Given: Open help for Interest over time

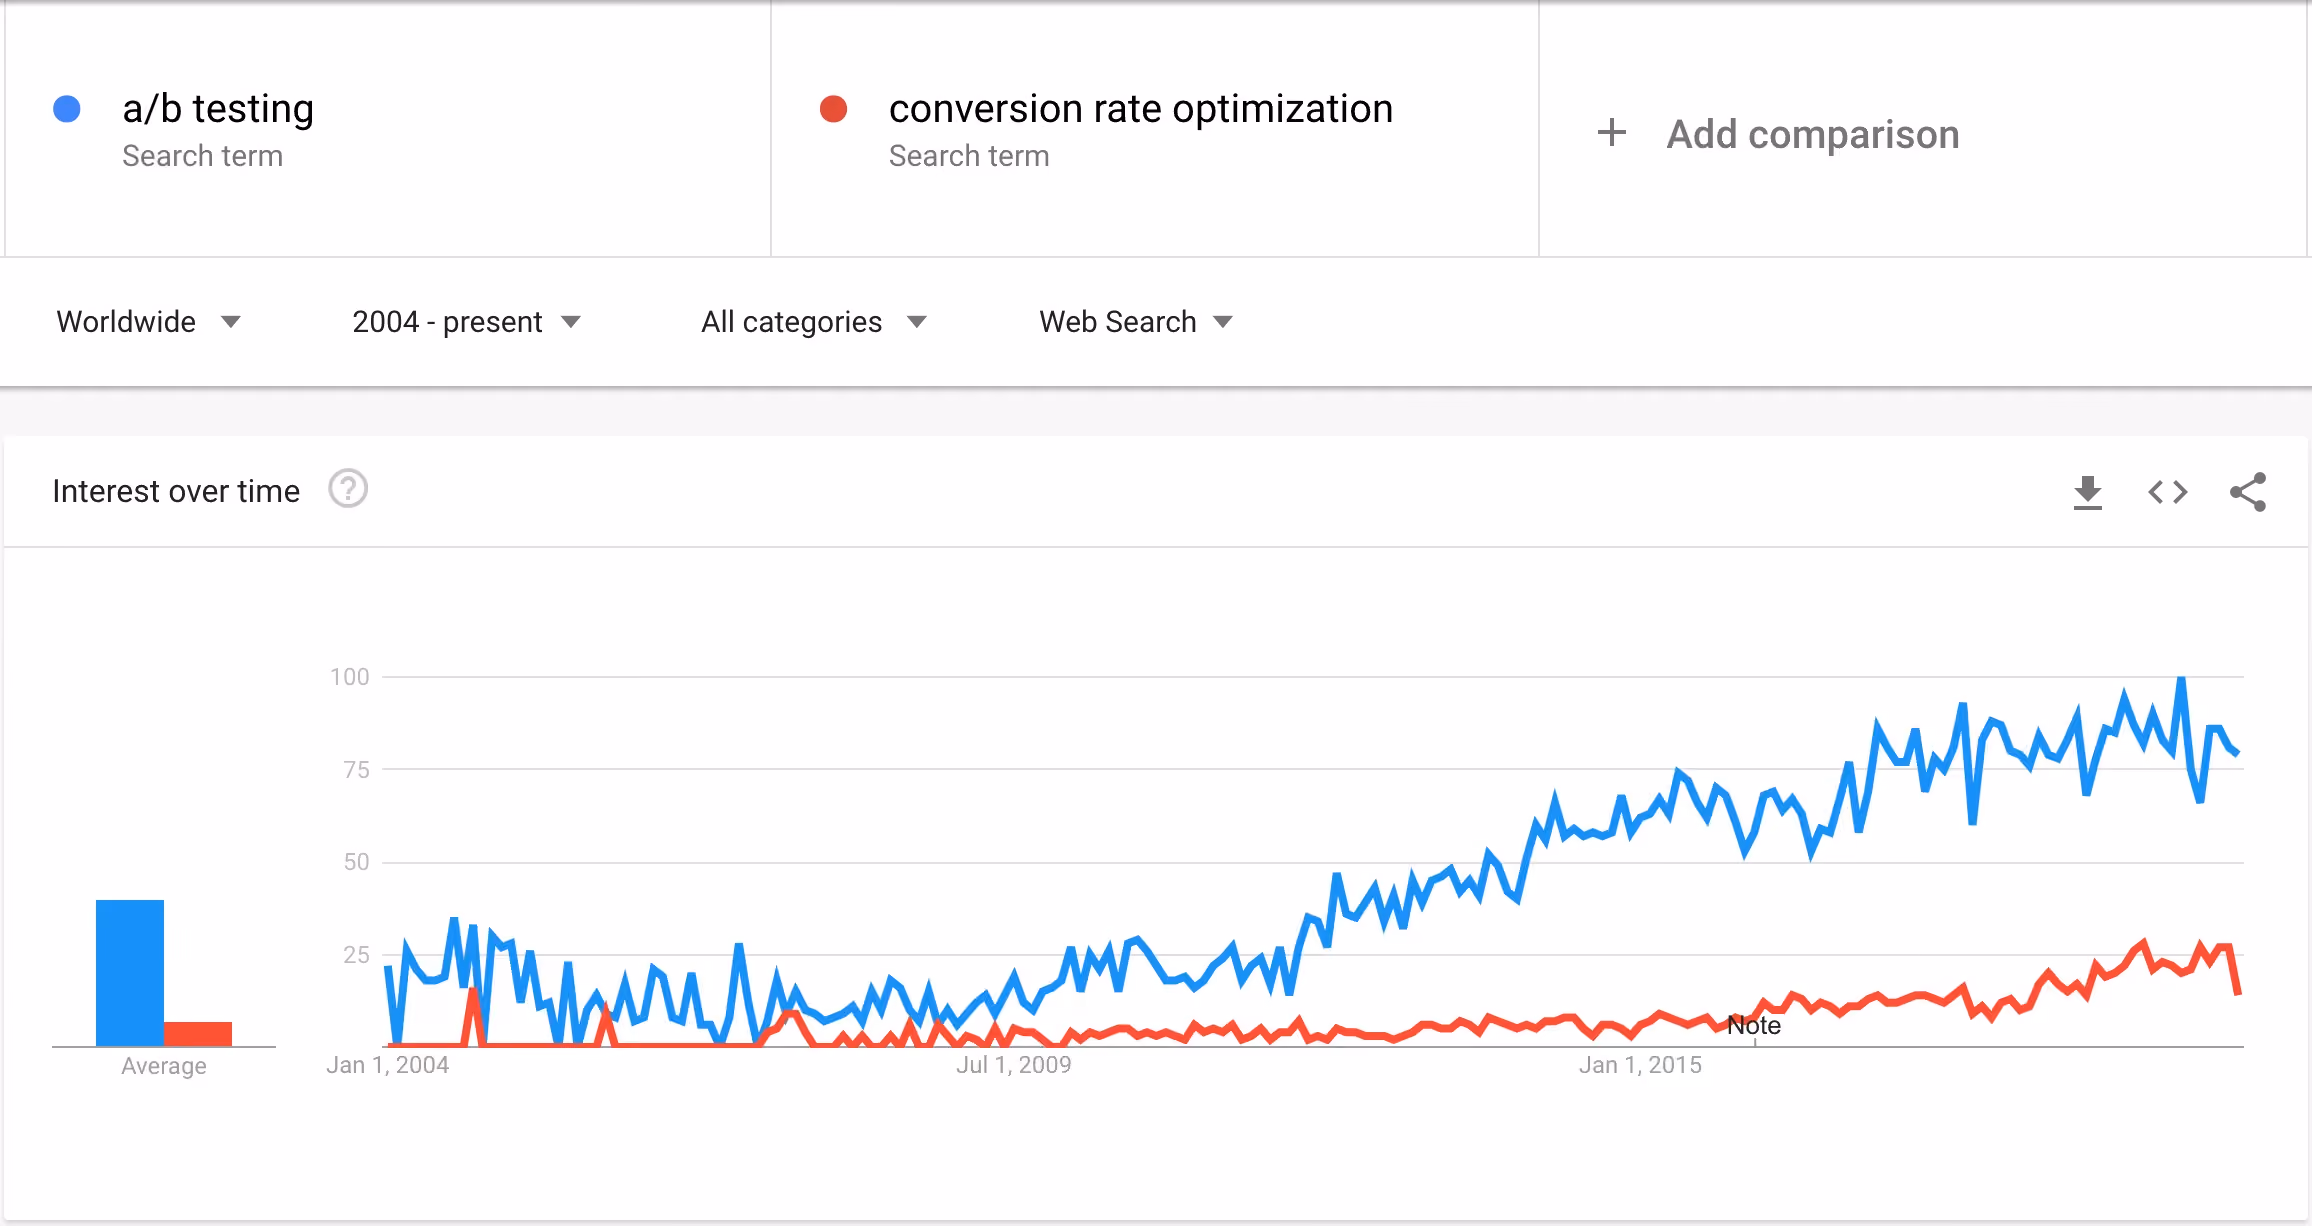Looking at the screenshot, I should pyautogui.click(x=348, y=489).
